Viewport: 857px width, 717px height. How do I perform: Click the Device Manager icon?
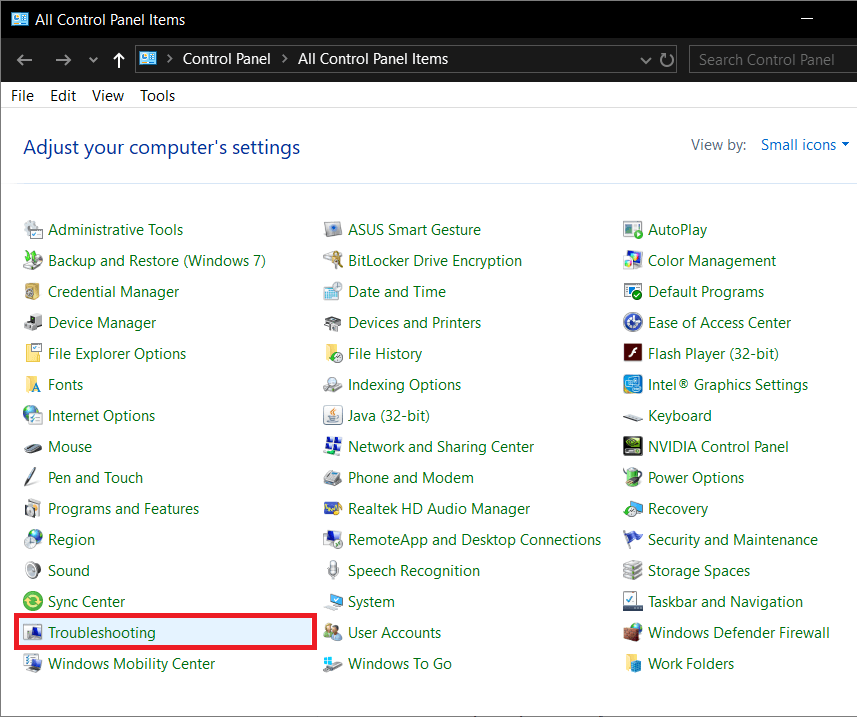32,323
